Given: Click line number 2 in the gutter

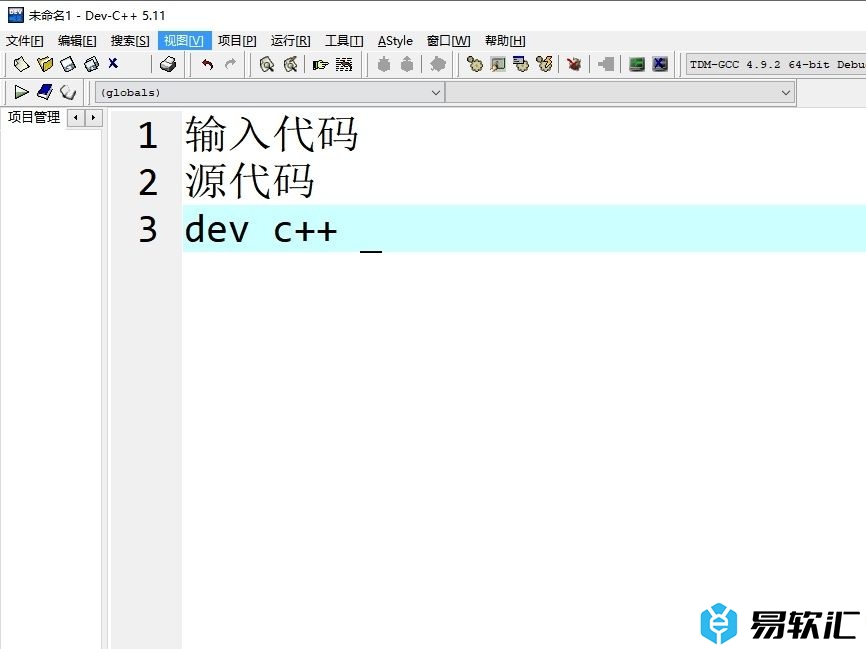Looking at the screenshot, I should coord(147,182).
